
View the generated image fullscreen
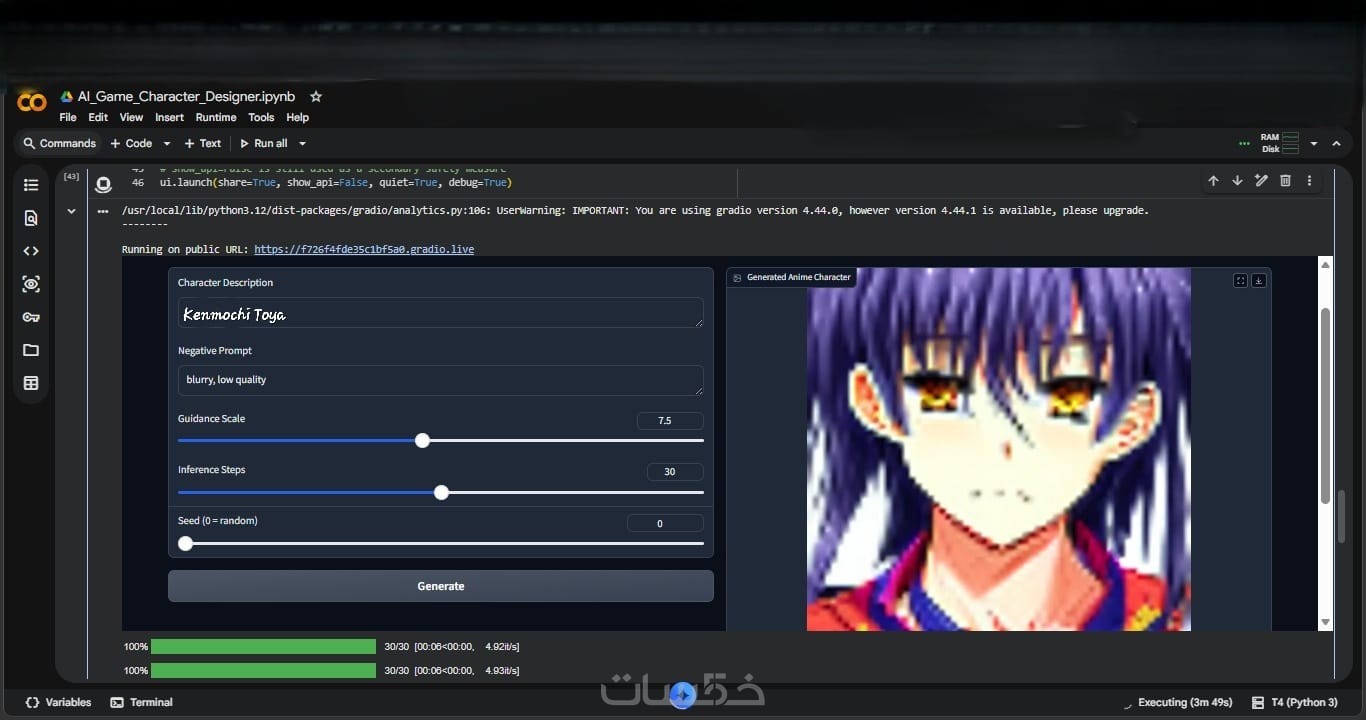[1240, 281]
